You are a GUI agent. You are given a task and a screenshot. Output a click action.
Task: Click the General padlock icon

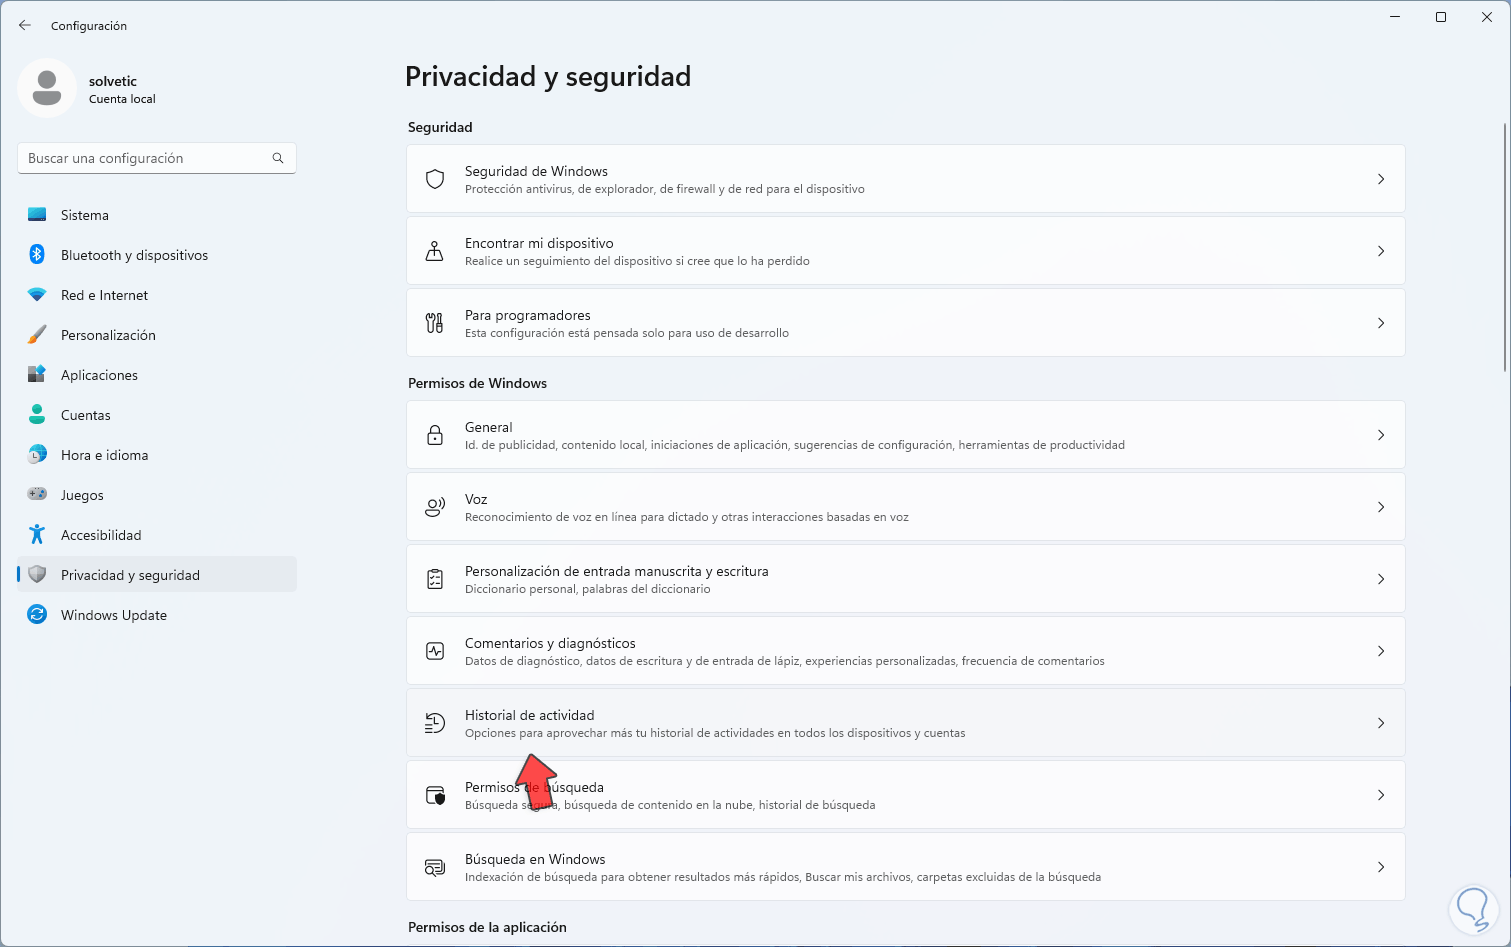pyautogui.click(x=435, y=435)
